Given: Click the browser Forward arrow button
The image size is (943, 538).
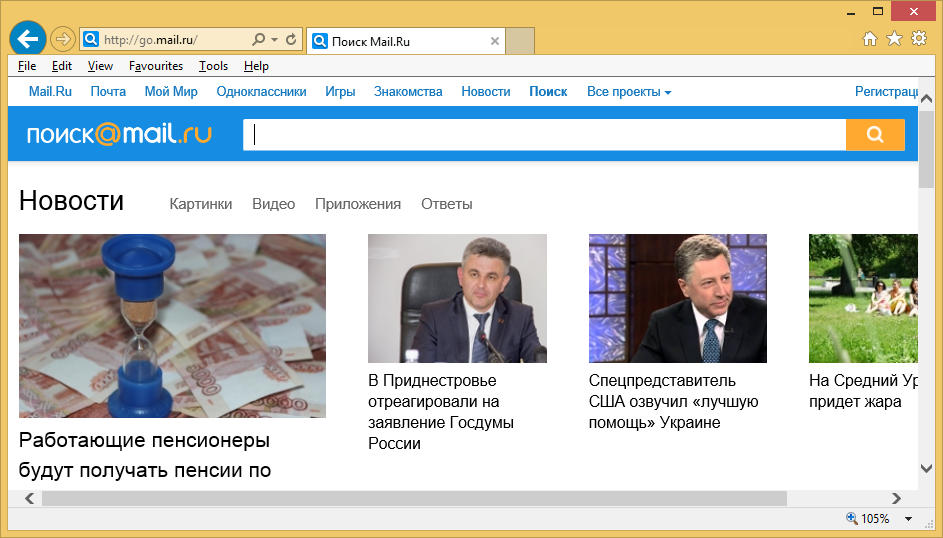Looking at the screenshot, I should (62, 40).
